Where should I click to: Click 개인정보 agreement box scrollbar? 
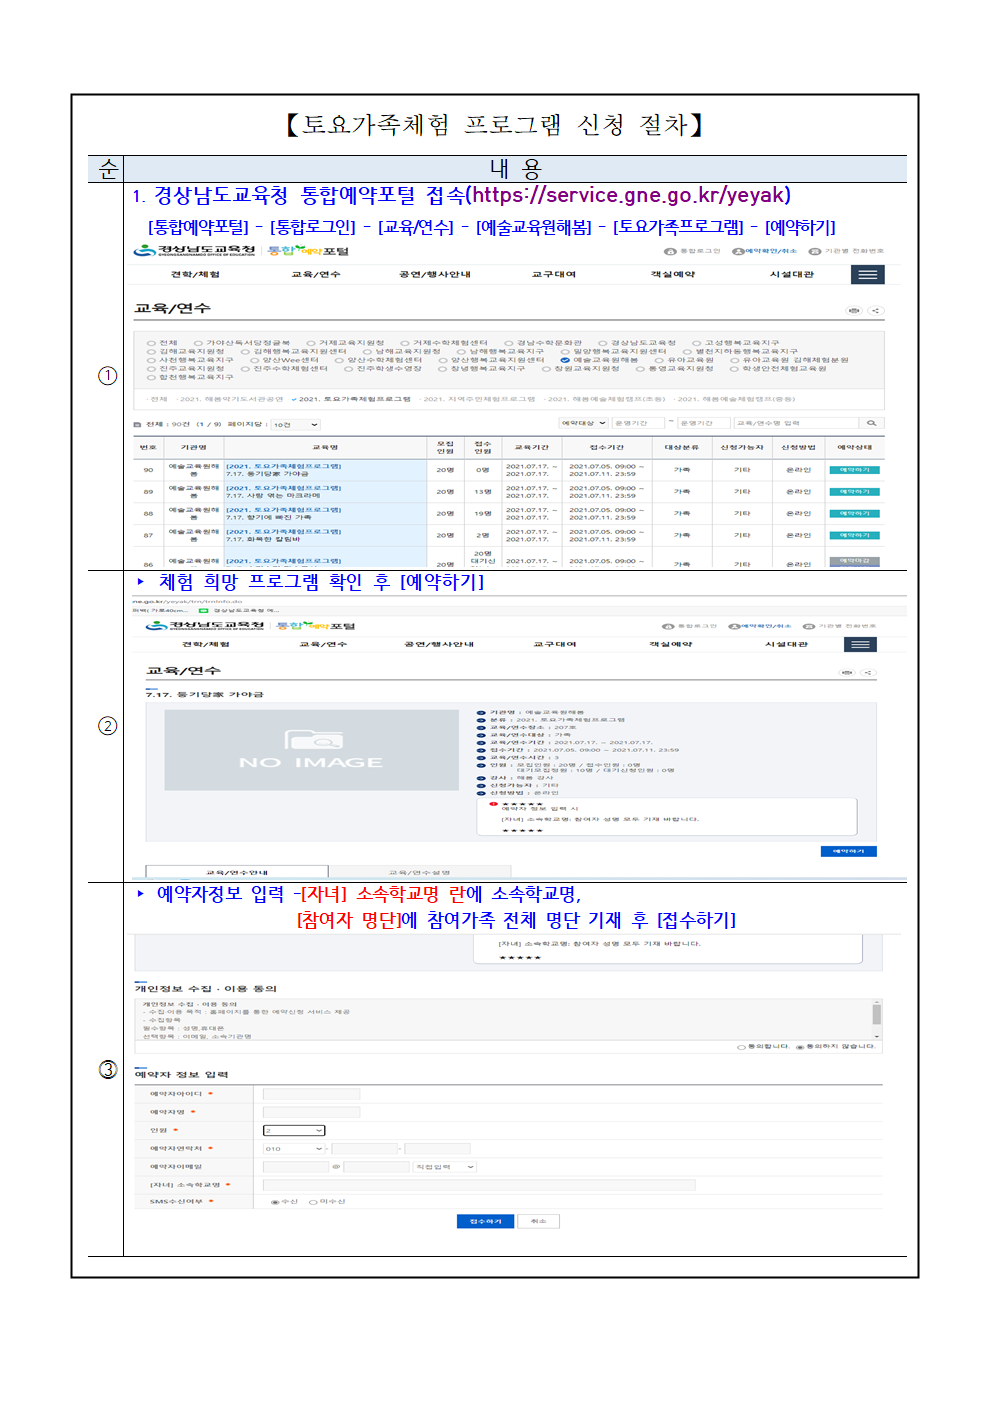coord(877,1019)
